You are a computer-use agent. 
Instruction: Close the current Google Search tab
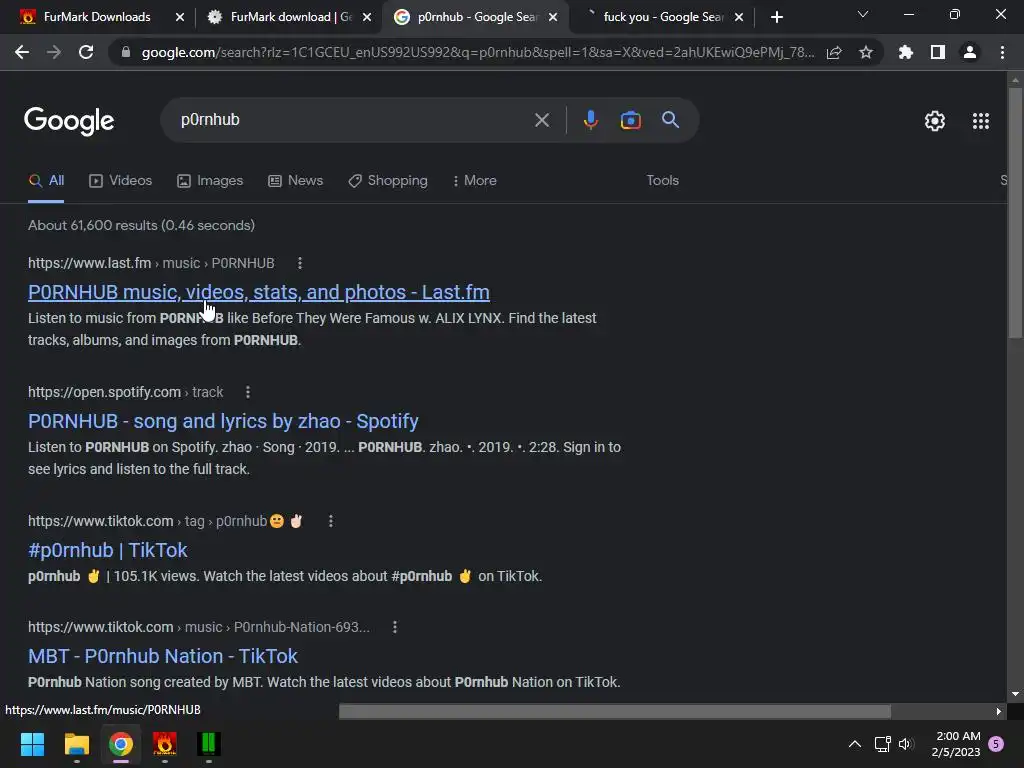552,17
